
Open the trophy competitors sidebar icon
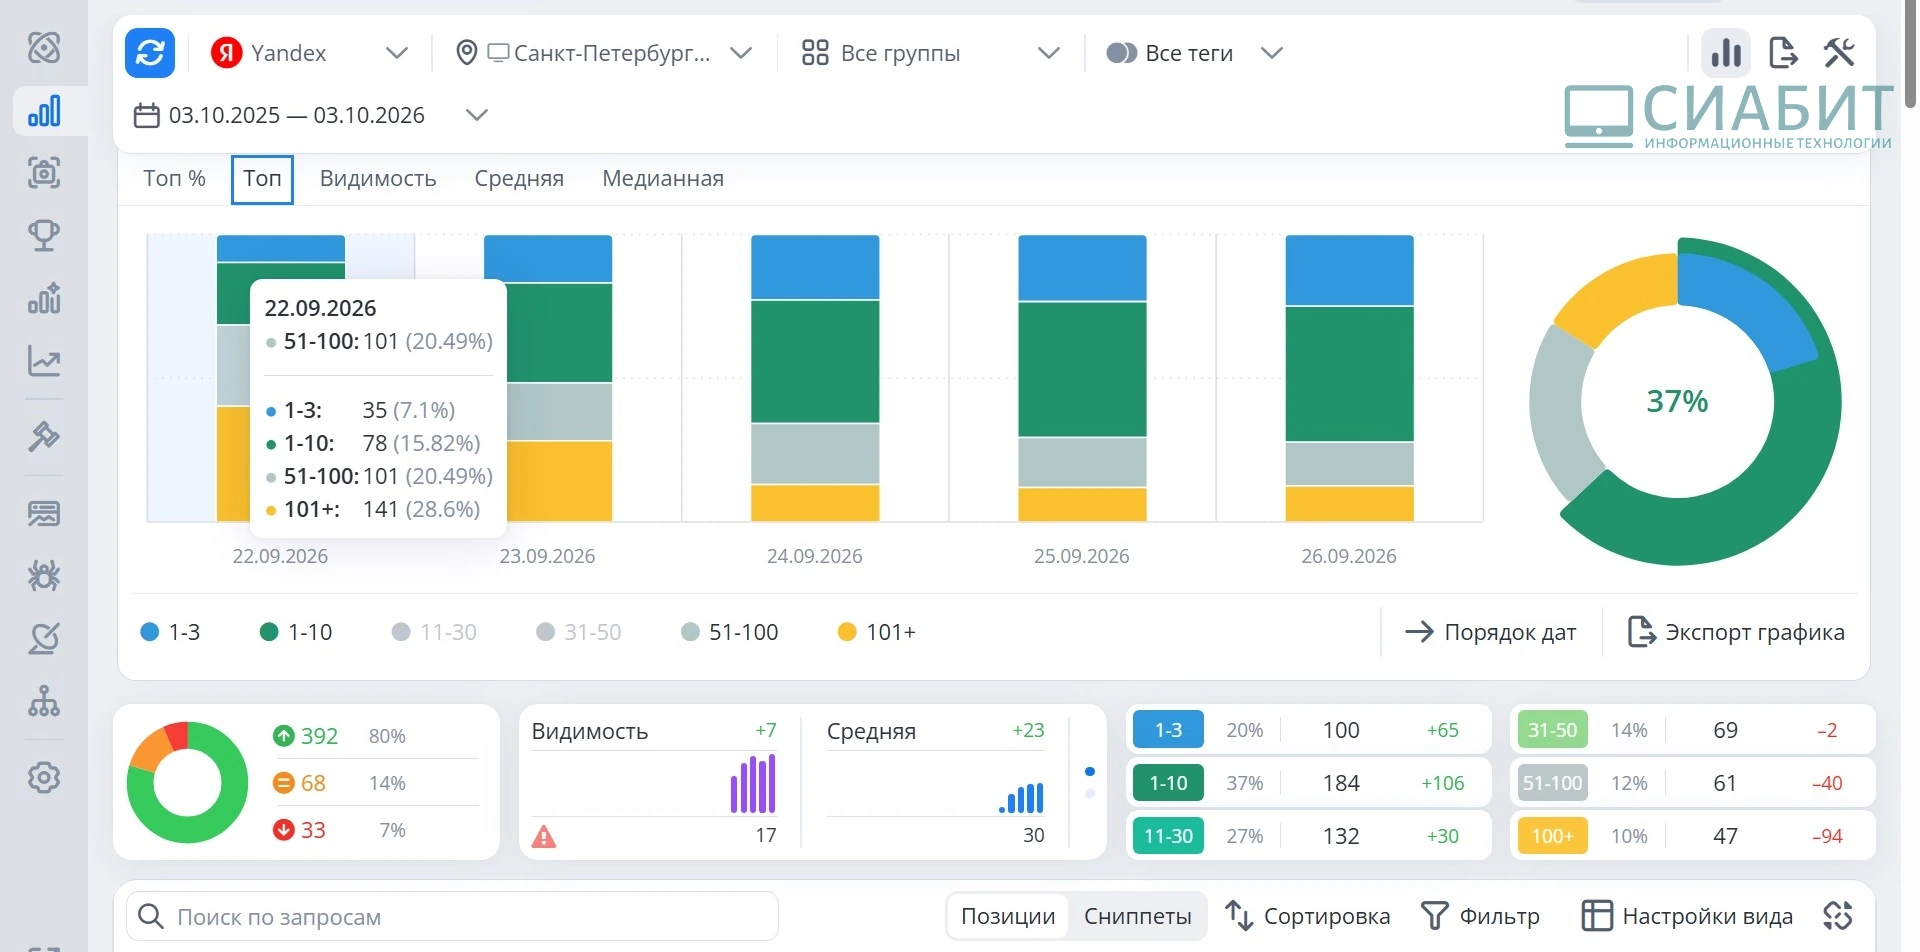point(44,236)
